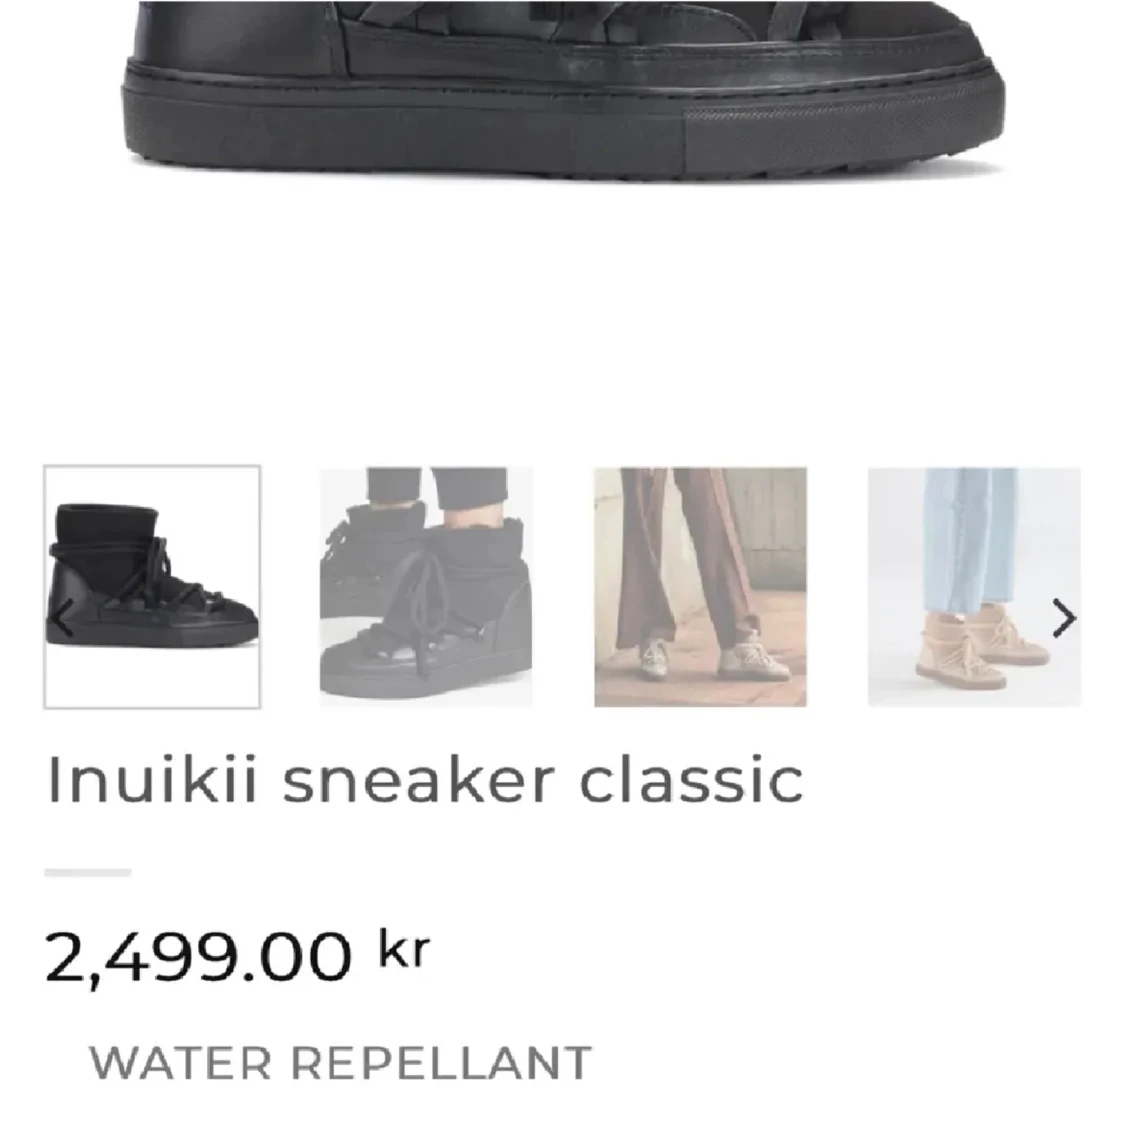Move the image carousel back left
The image size is (1125, 1125).
pos(62,618)
